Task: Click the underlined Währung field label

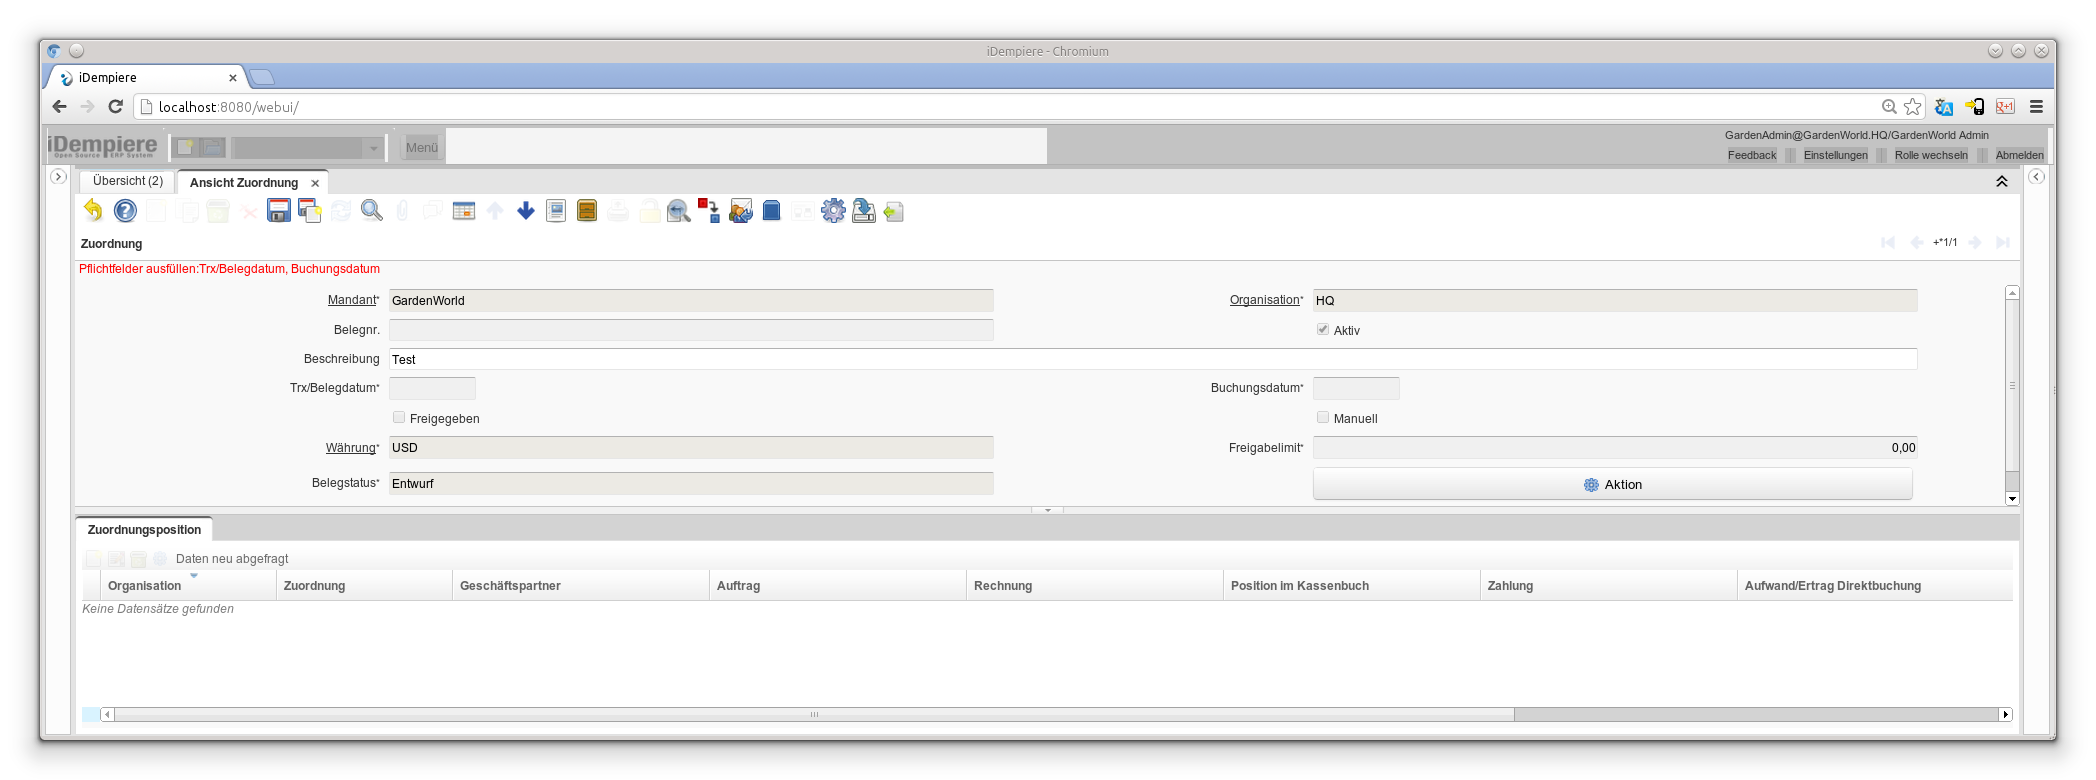Action: click(351, 448)
